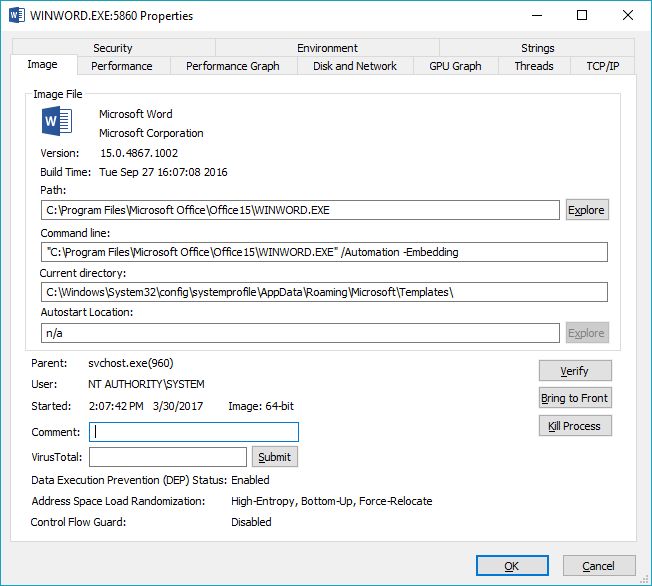Click the Word icon in the title bar
652x586 pixels.
pos(17,15)
